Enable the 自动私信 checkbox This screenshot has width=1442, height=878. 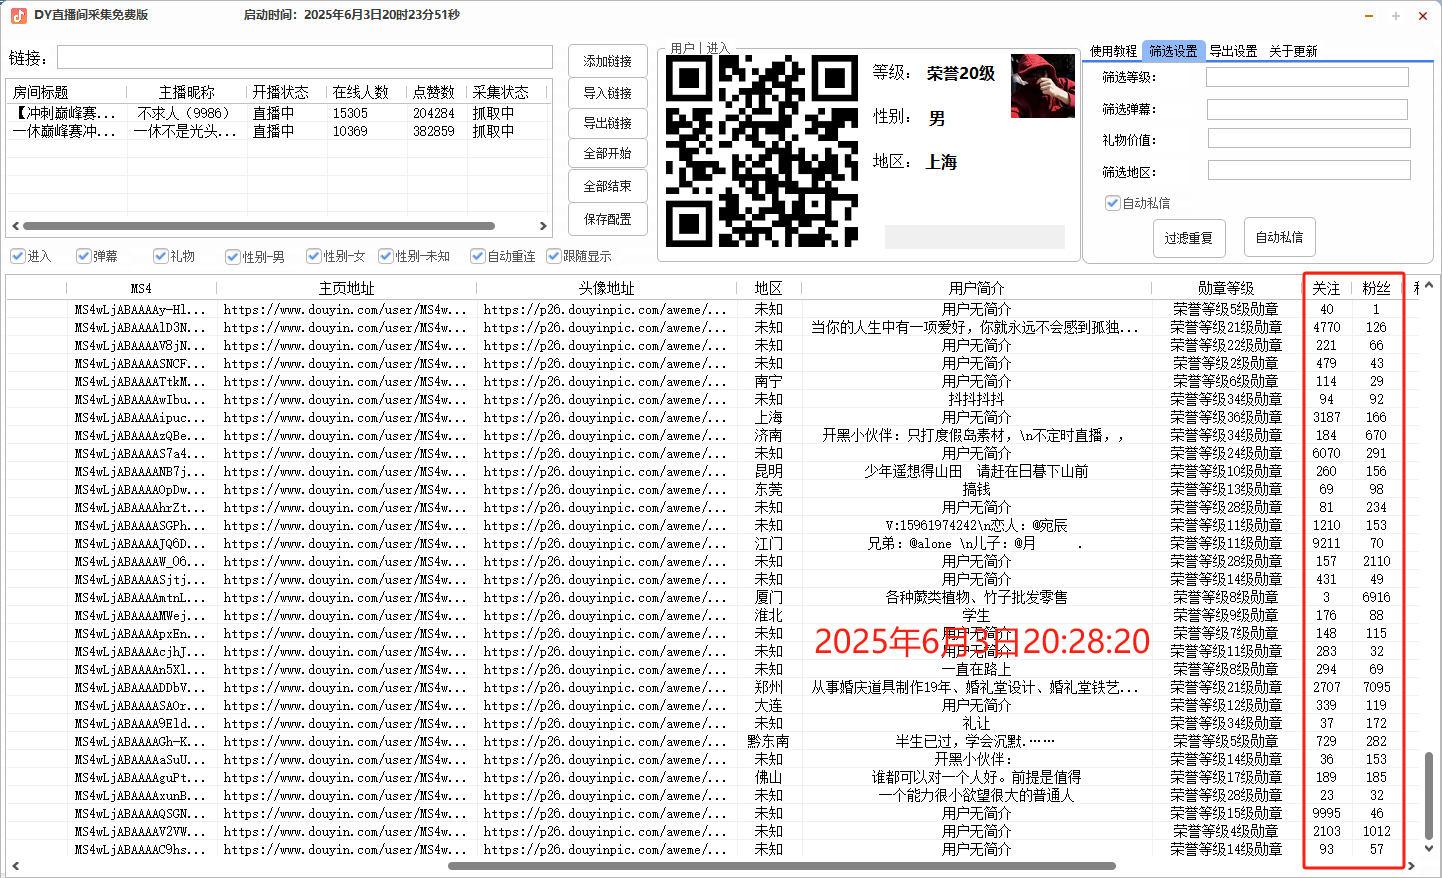click(x=1112, y=203)
